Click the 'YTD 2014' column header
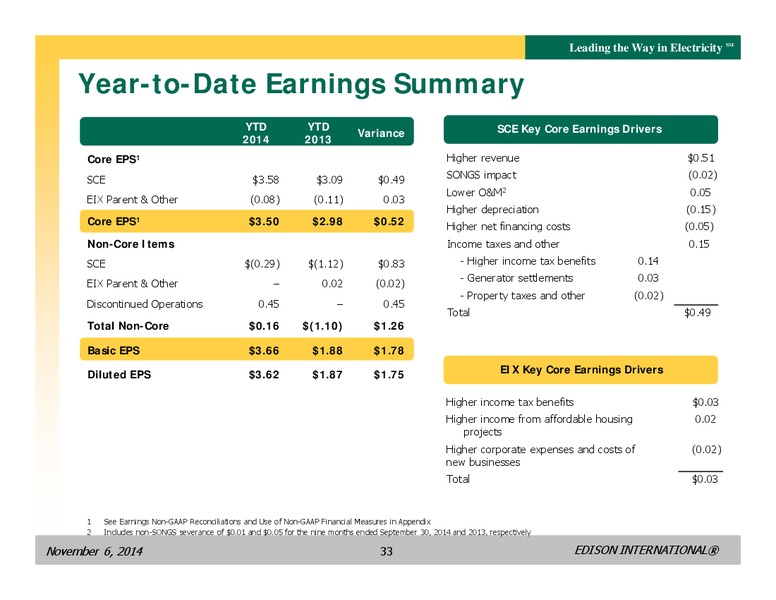Image resolution: width=776 pixels, height=600 pixels. point(256,133)
